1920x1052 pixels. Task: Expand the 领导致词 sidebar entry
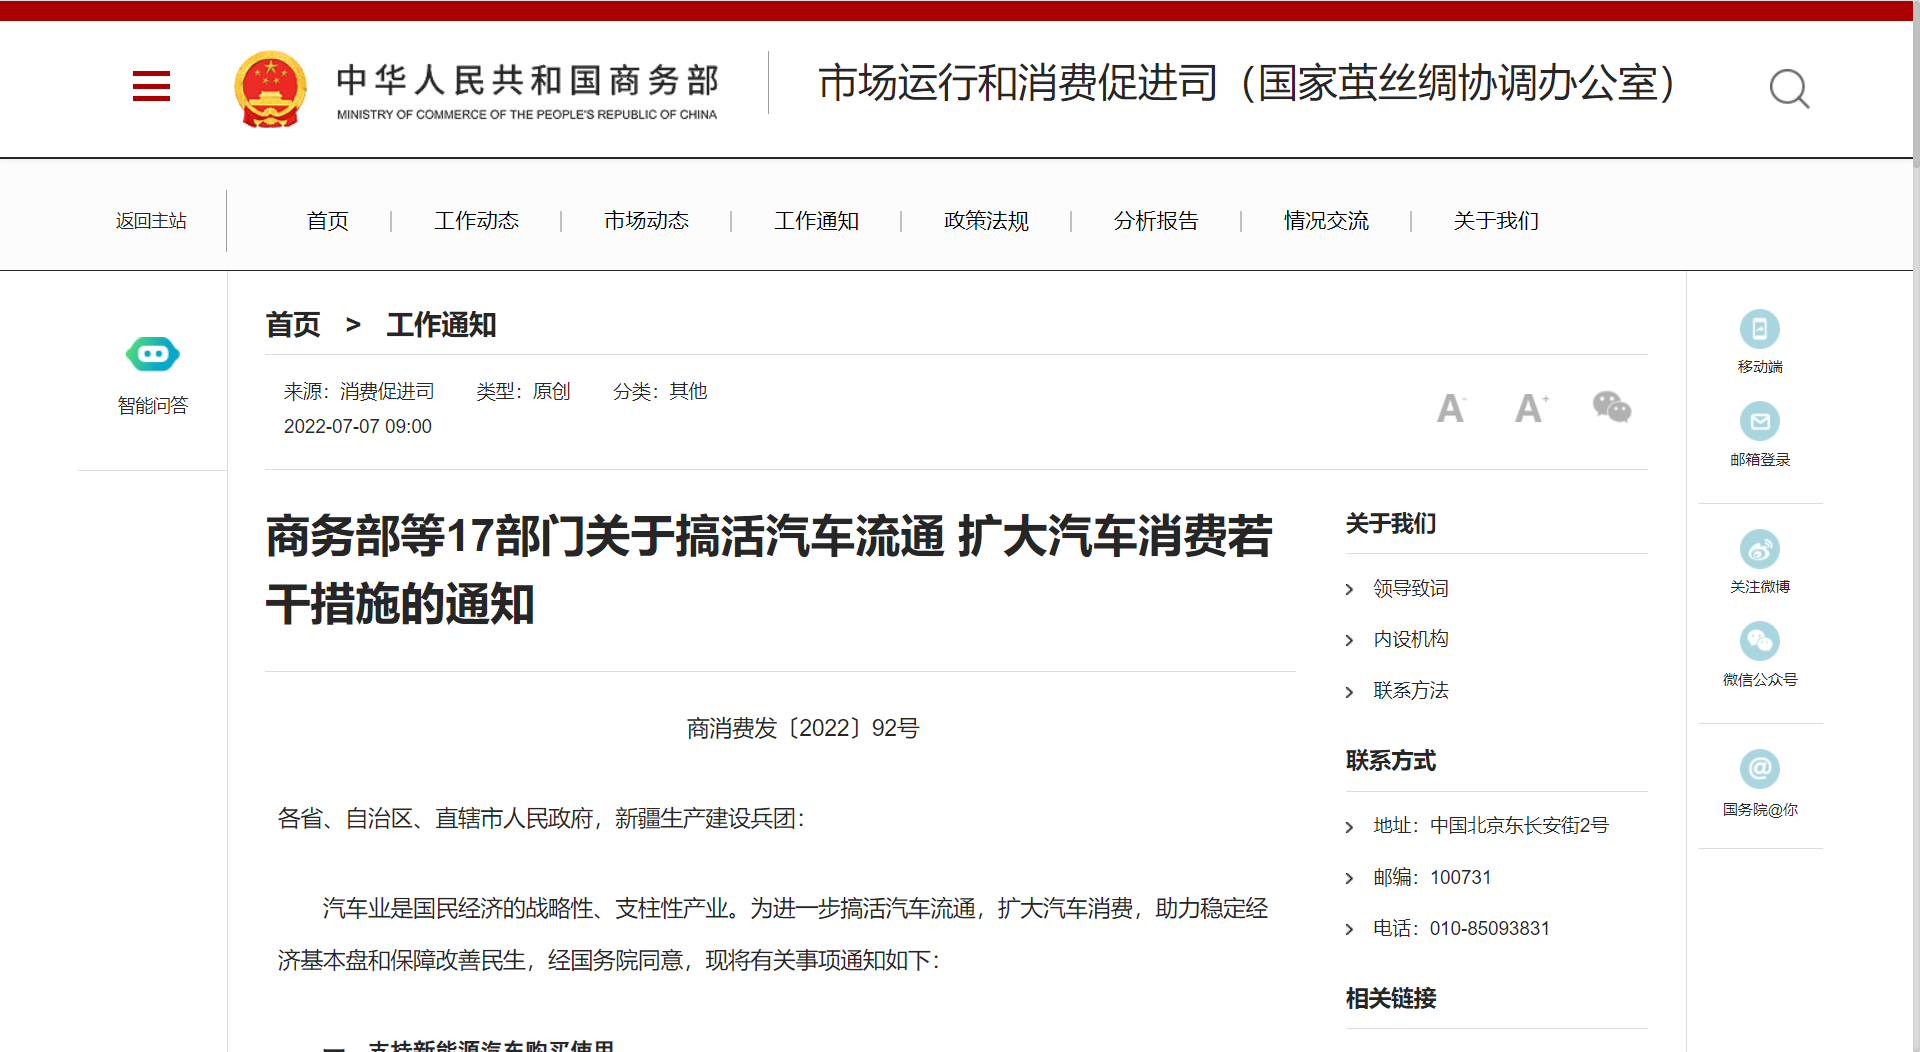pyautogui.click(x=1410, y=588)
